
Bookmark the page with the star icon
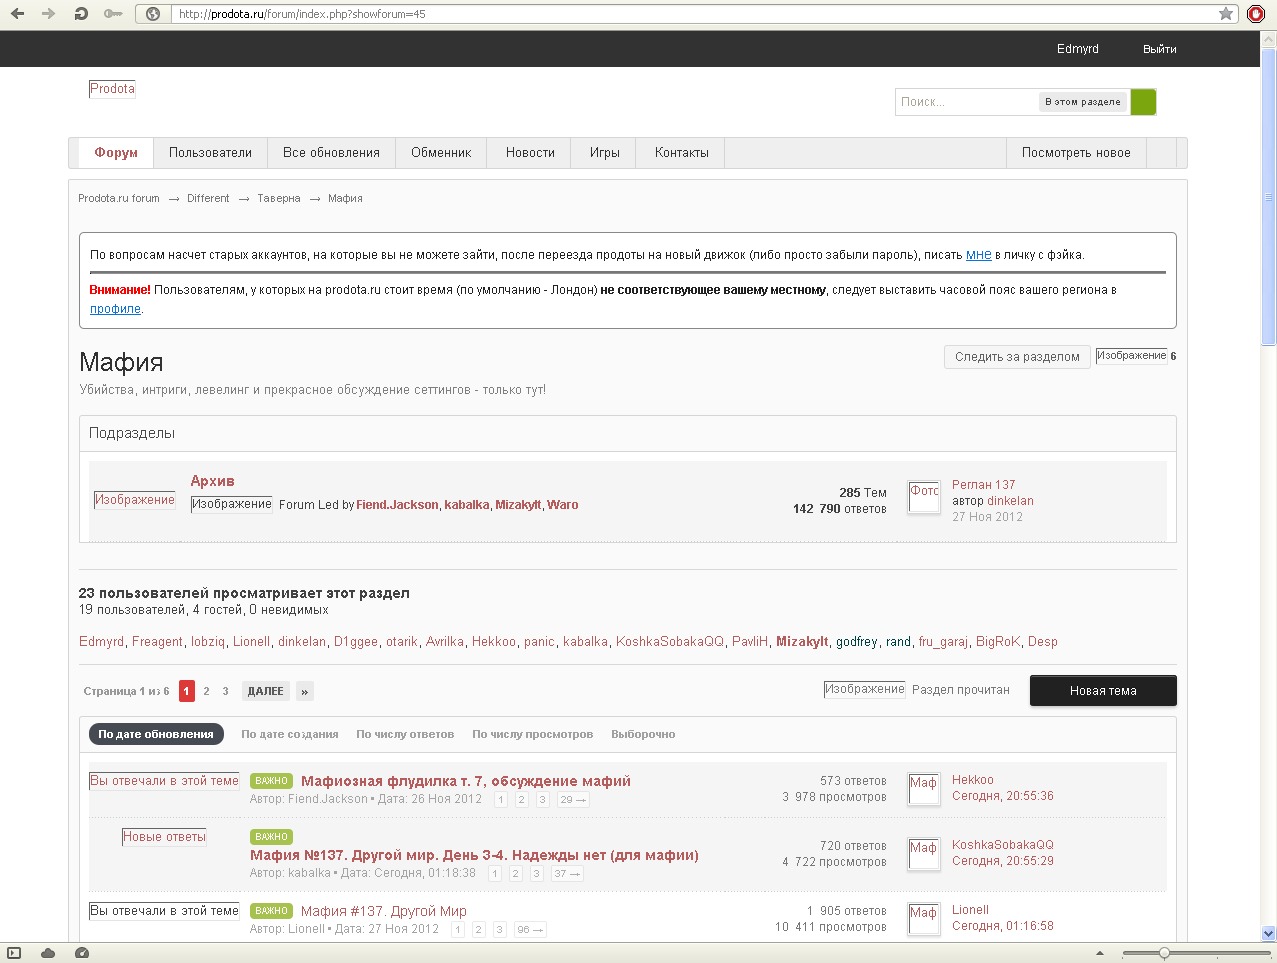coord(1225,14)
